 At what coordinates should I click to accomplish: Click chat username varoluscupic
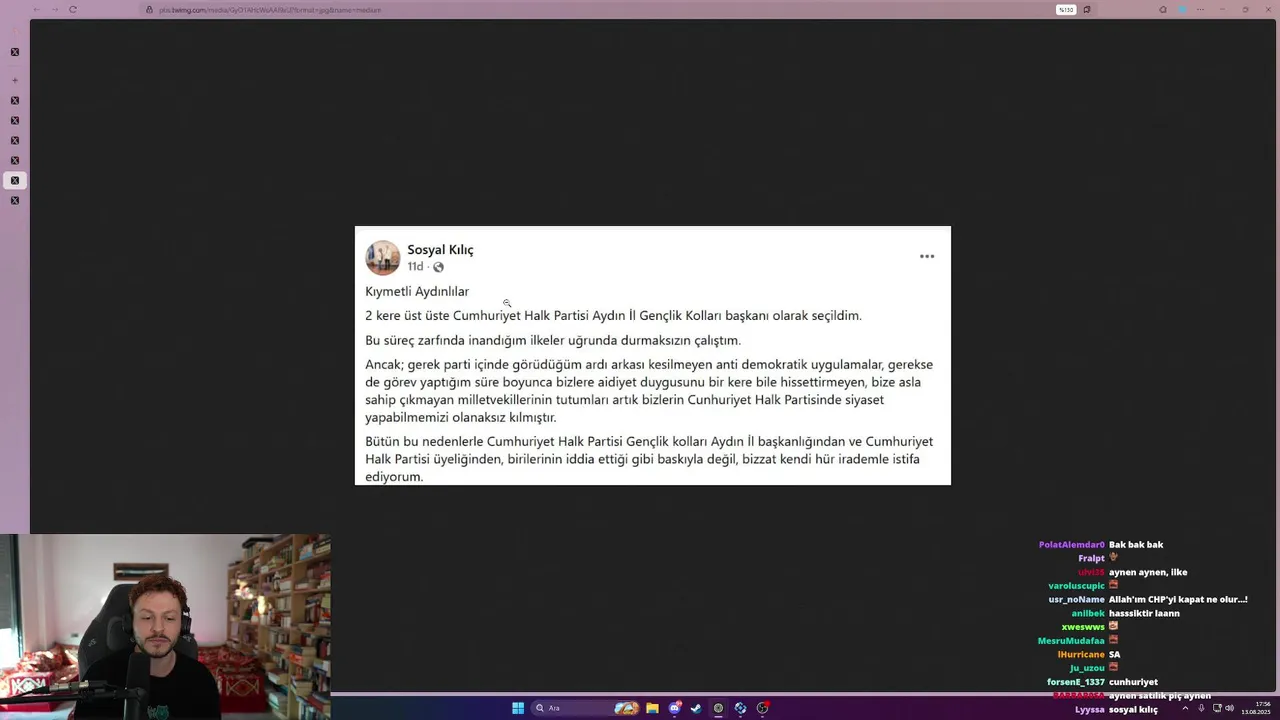pyautogui.click(x=1076, y=586)
